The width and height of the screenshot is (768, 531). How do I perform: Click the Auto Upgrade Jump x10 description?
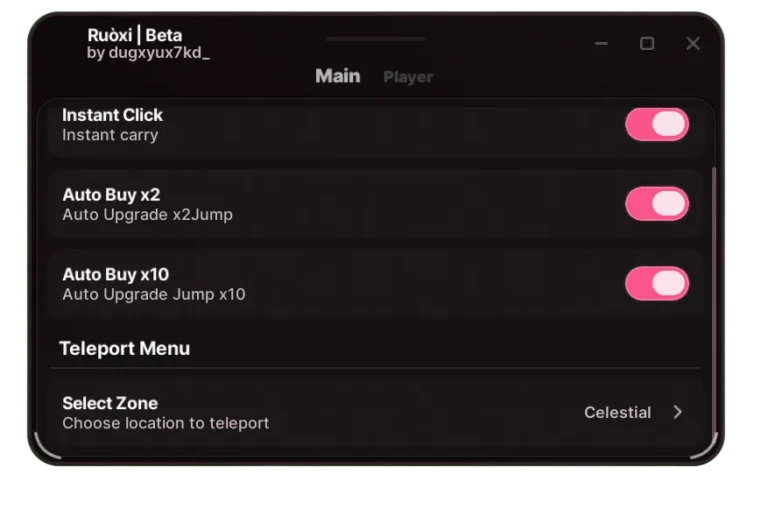click(153, 295)
